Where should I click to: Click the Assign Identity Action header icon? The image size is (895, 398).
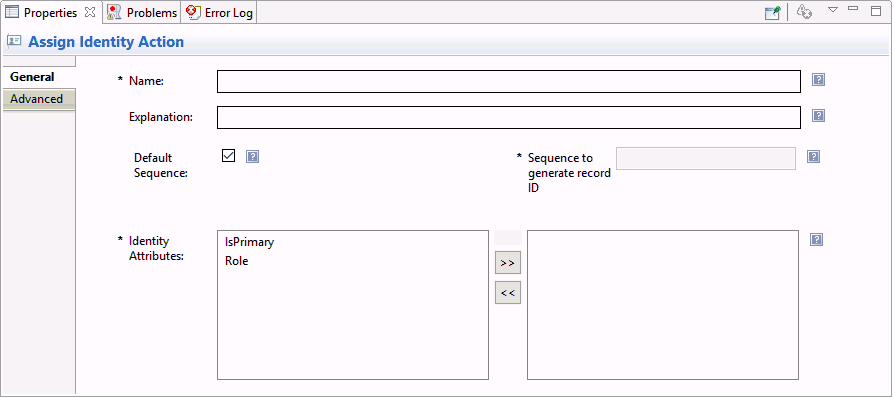tap(14, 41)
